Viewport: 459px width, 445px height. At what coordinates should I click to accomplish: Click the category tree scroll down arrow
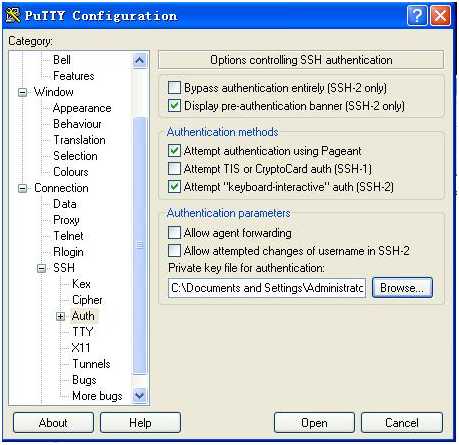click(139, 396)
